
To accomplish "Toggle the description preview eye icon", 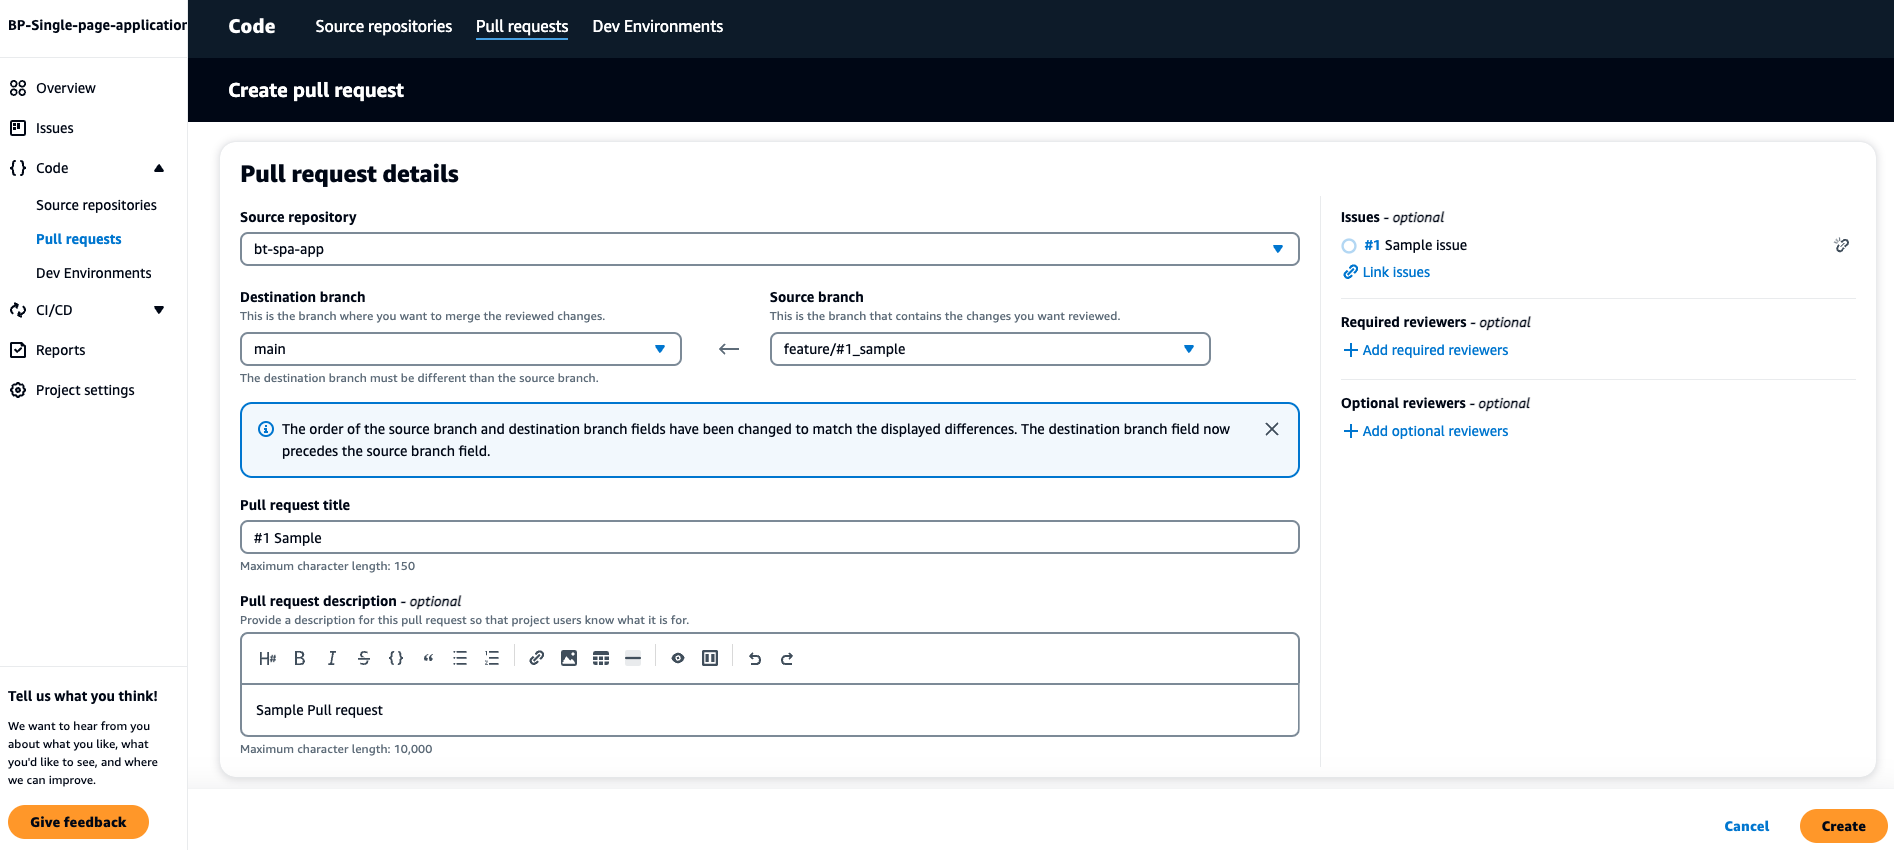I will 678,658.
